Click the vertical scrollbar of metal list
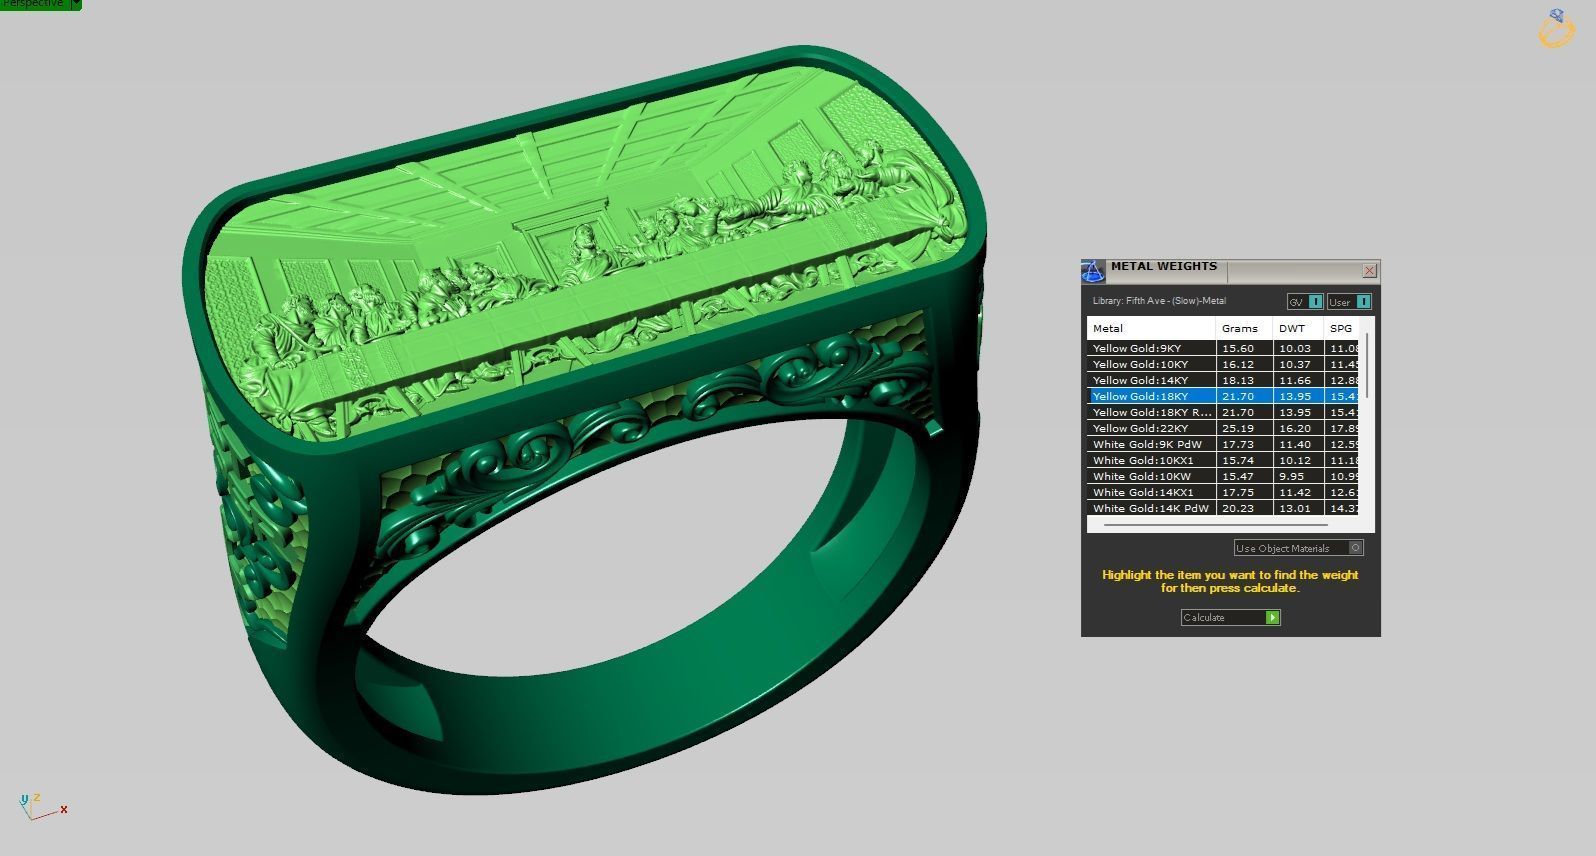 (x=1367, y=365)
